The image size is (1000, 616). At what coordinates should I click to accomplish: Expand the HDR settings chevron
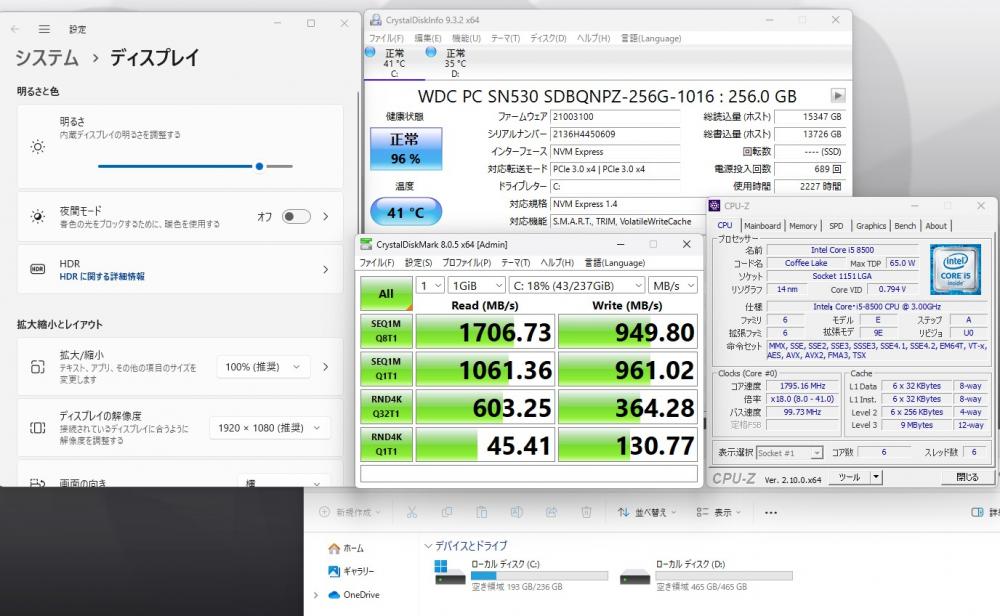(x=326, y=269)
